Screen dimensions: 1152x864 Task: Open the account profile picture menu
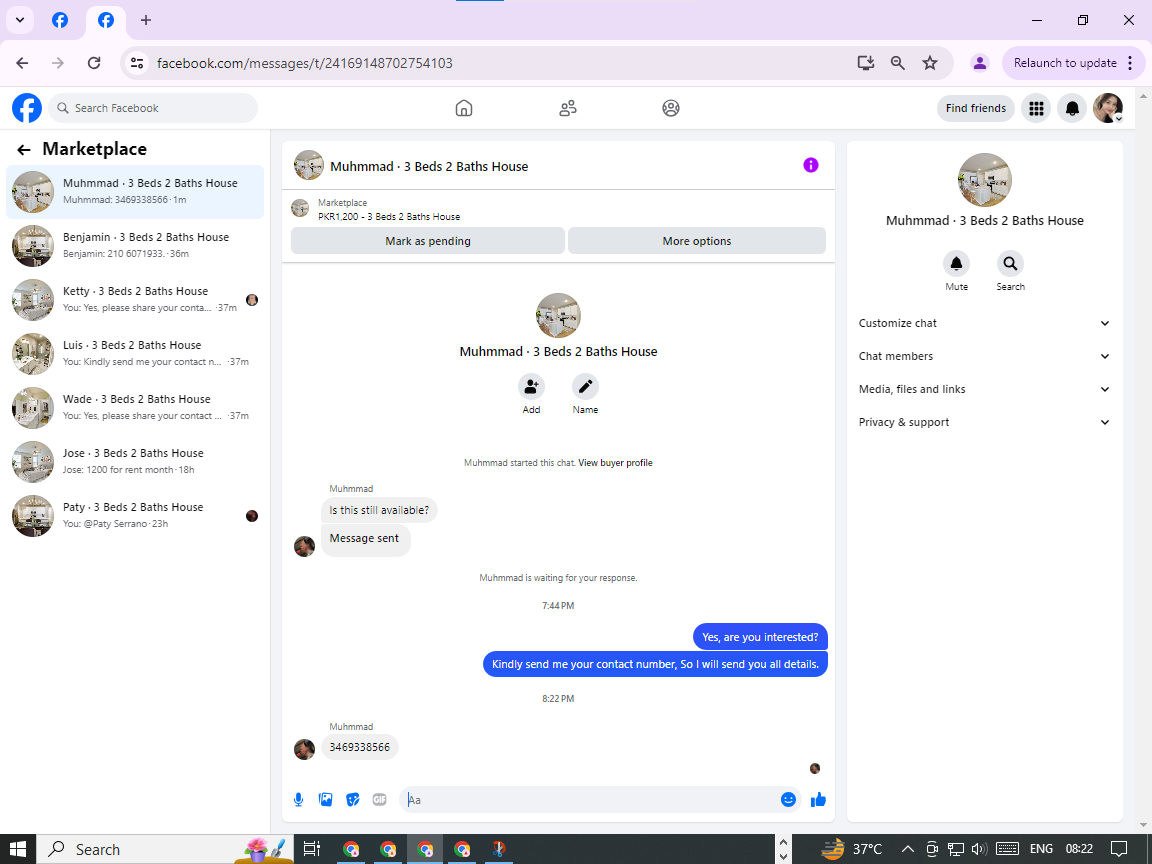point(1108,108)
